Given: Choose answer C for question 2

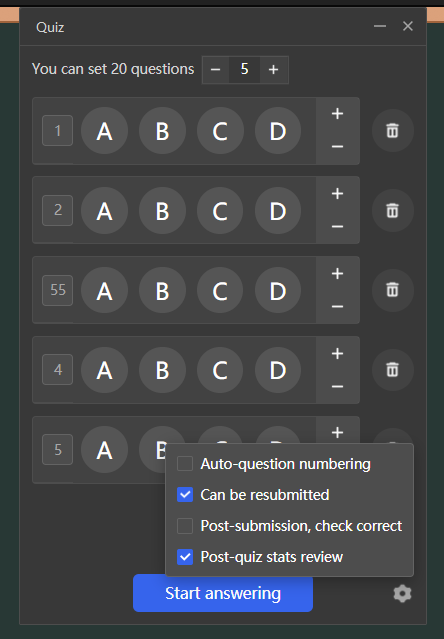Looking at the screenshot, I should (220, 211).
